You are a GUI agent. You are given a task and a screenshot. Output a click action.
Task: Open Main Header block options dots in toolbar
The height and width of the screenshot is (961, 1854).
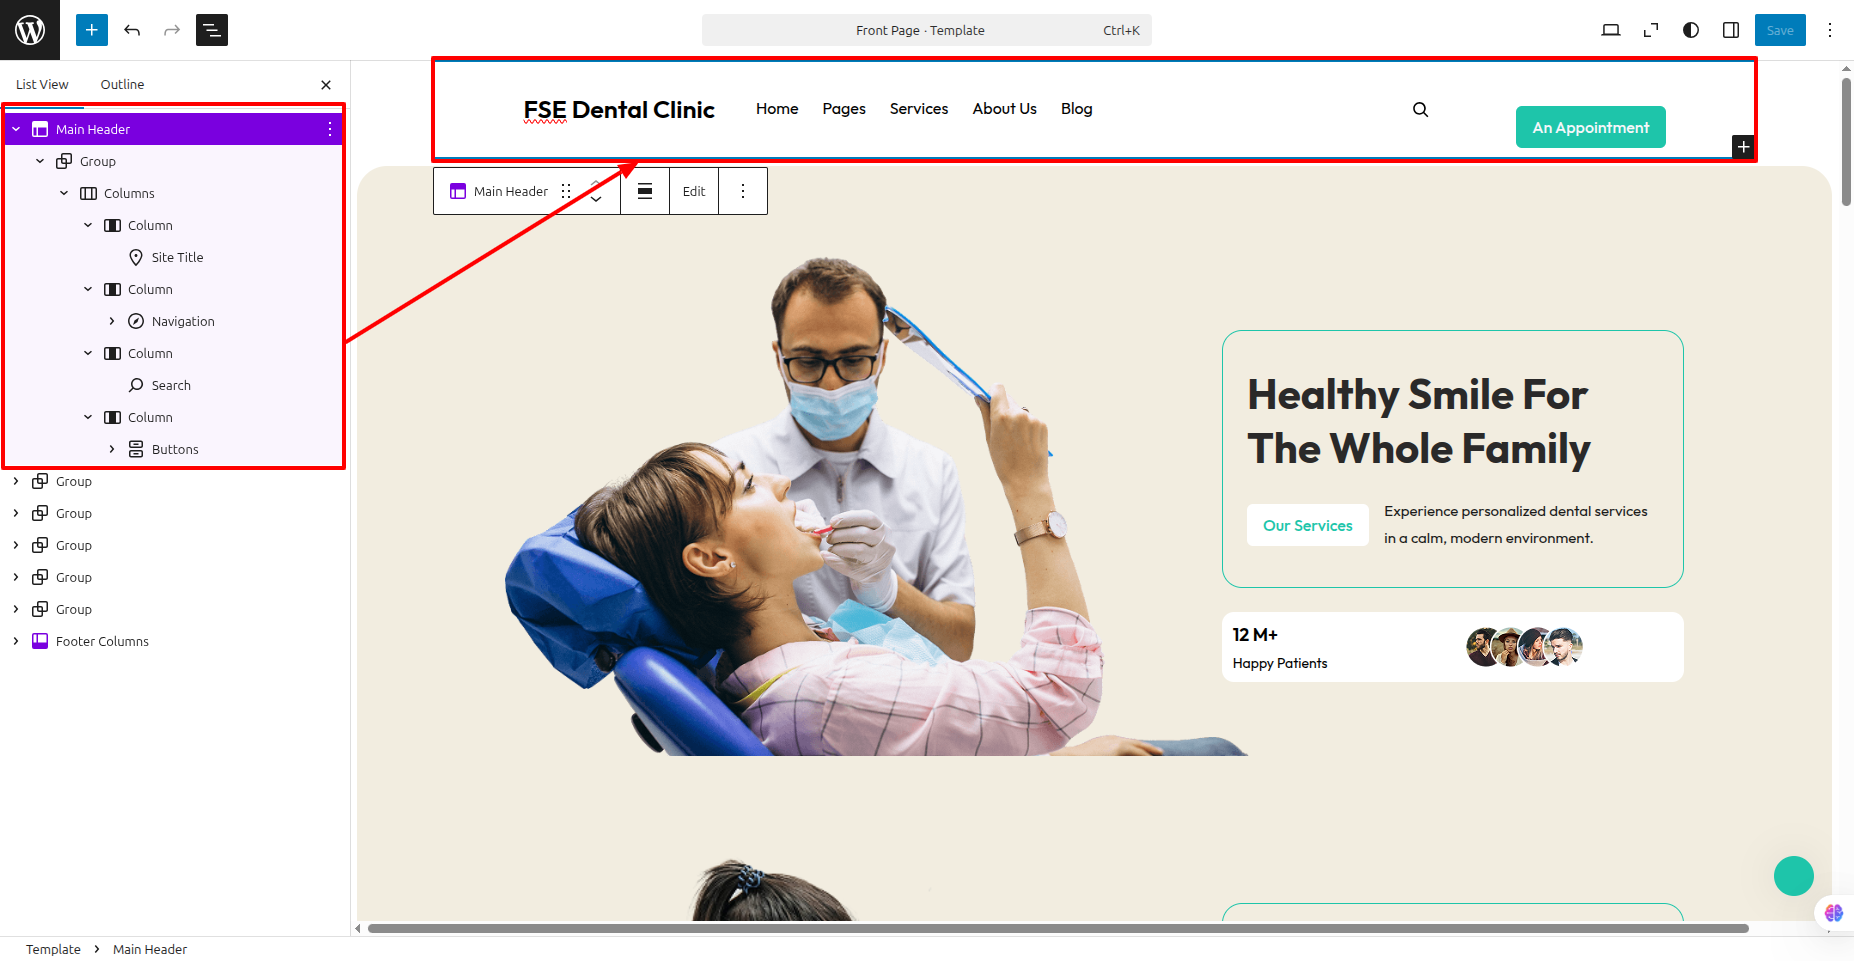[743, 191]
